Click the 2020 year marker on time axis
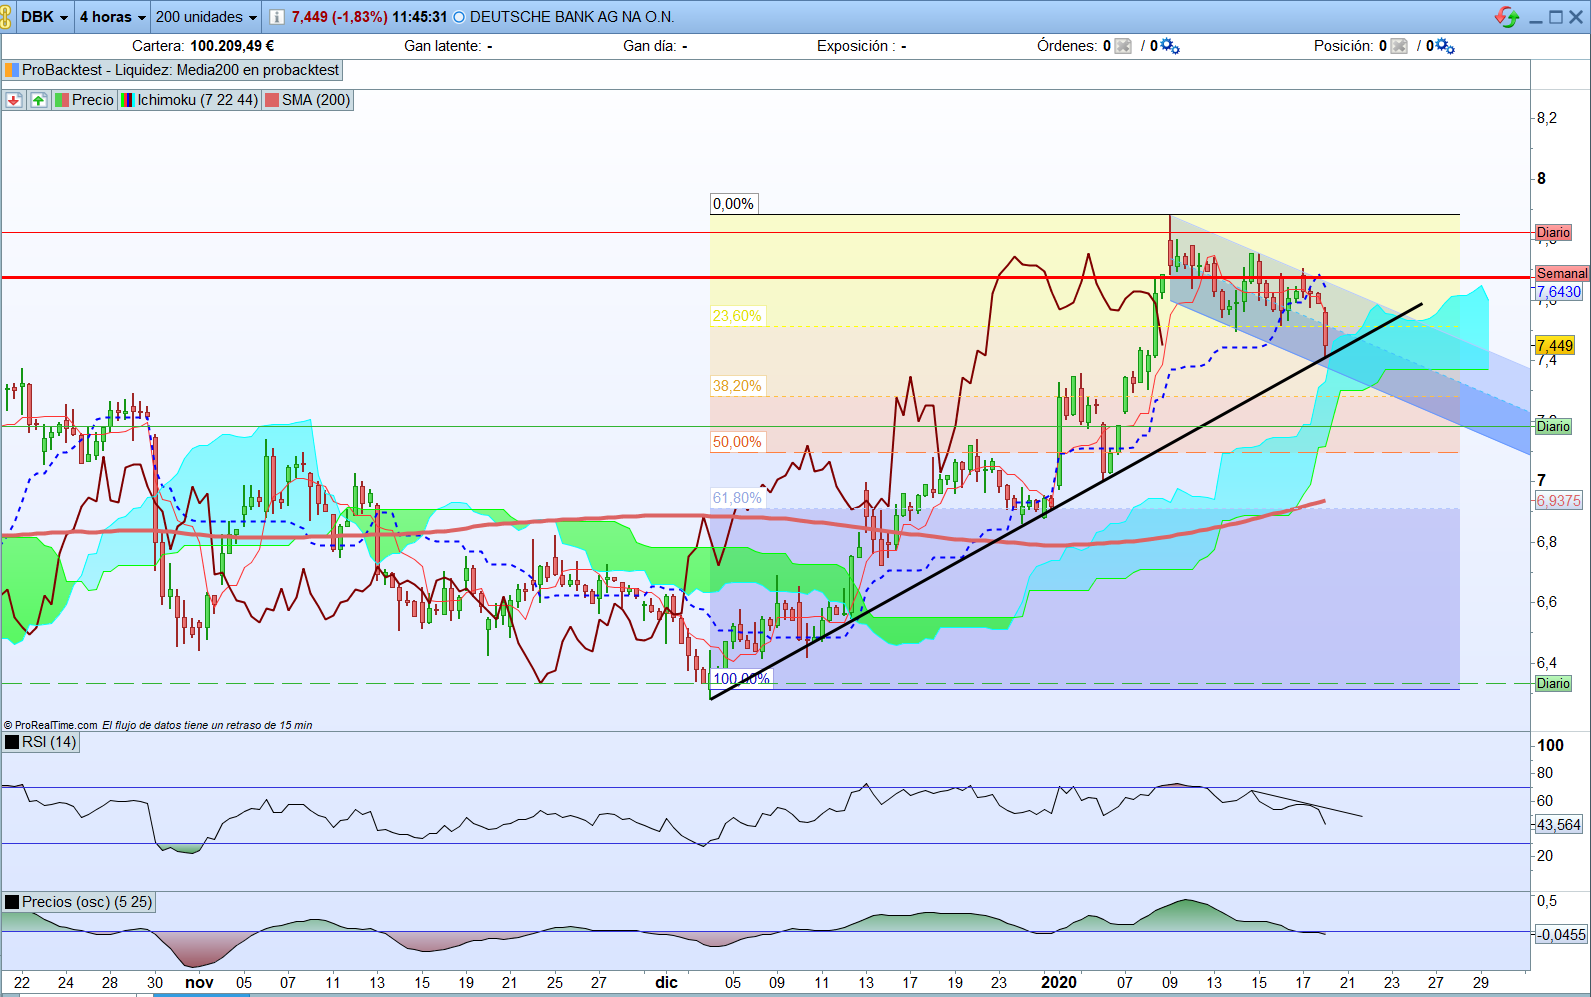Viewport: 1591px width, 997px height. coord(1059,982)
